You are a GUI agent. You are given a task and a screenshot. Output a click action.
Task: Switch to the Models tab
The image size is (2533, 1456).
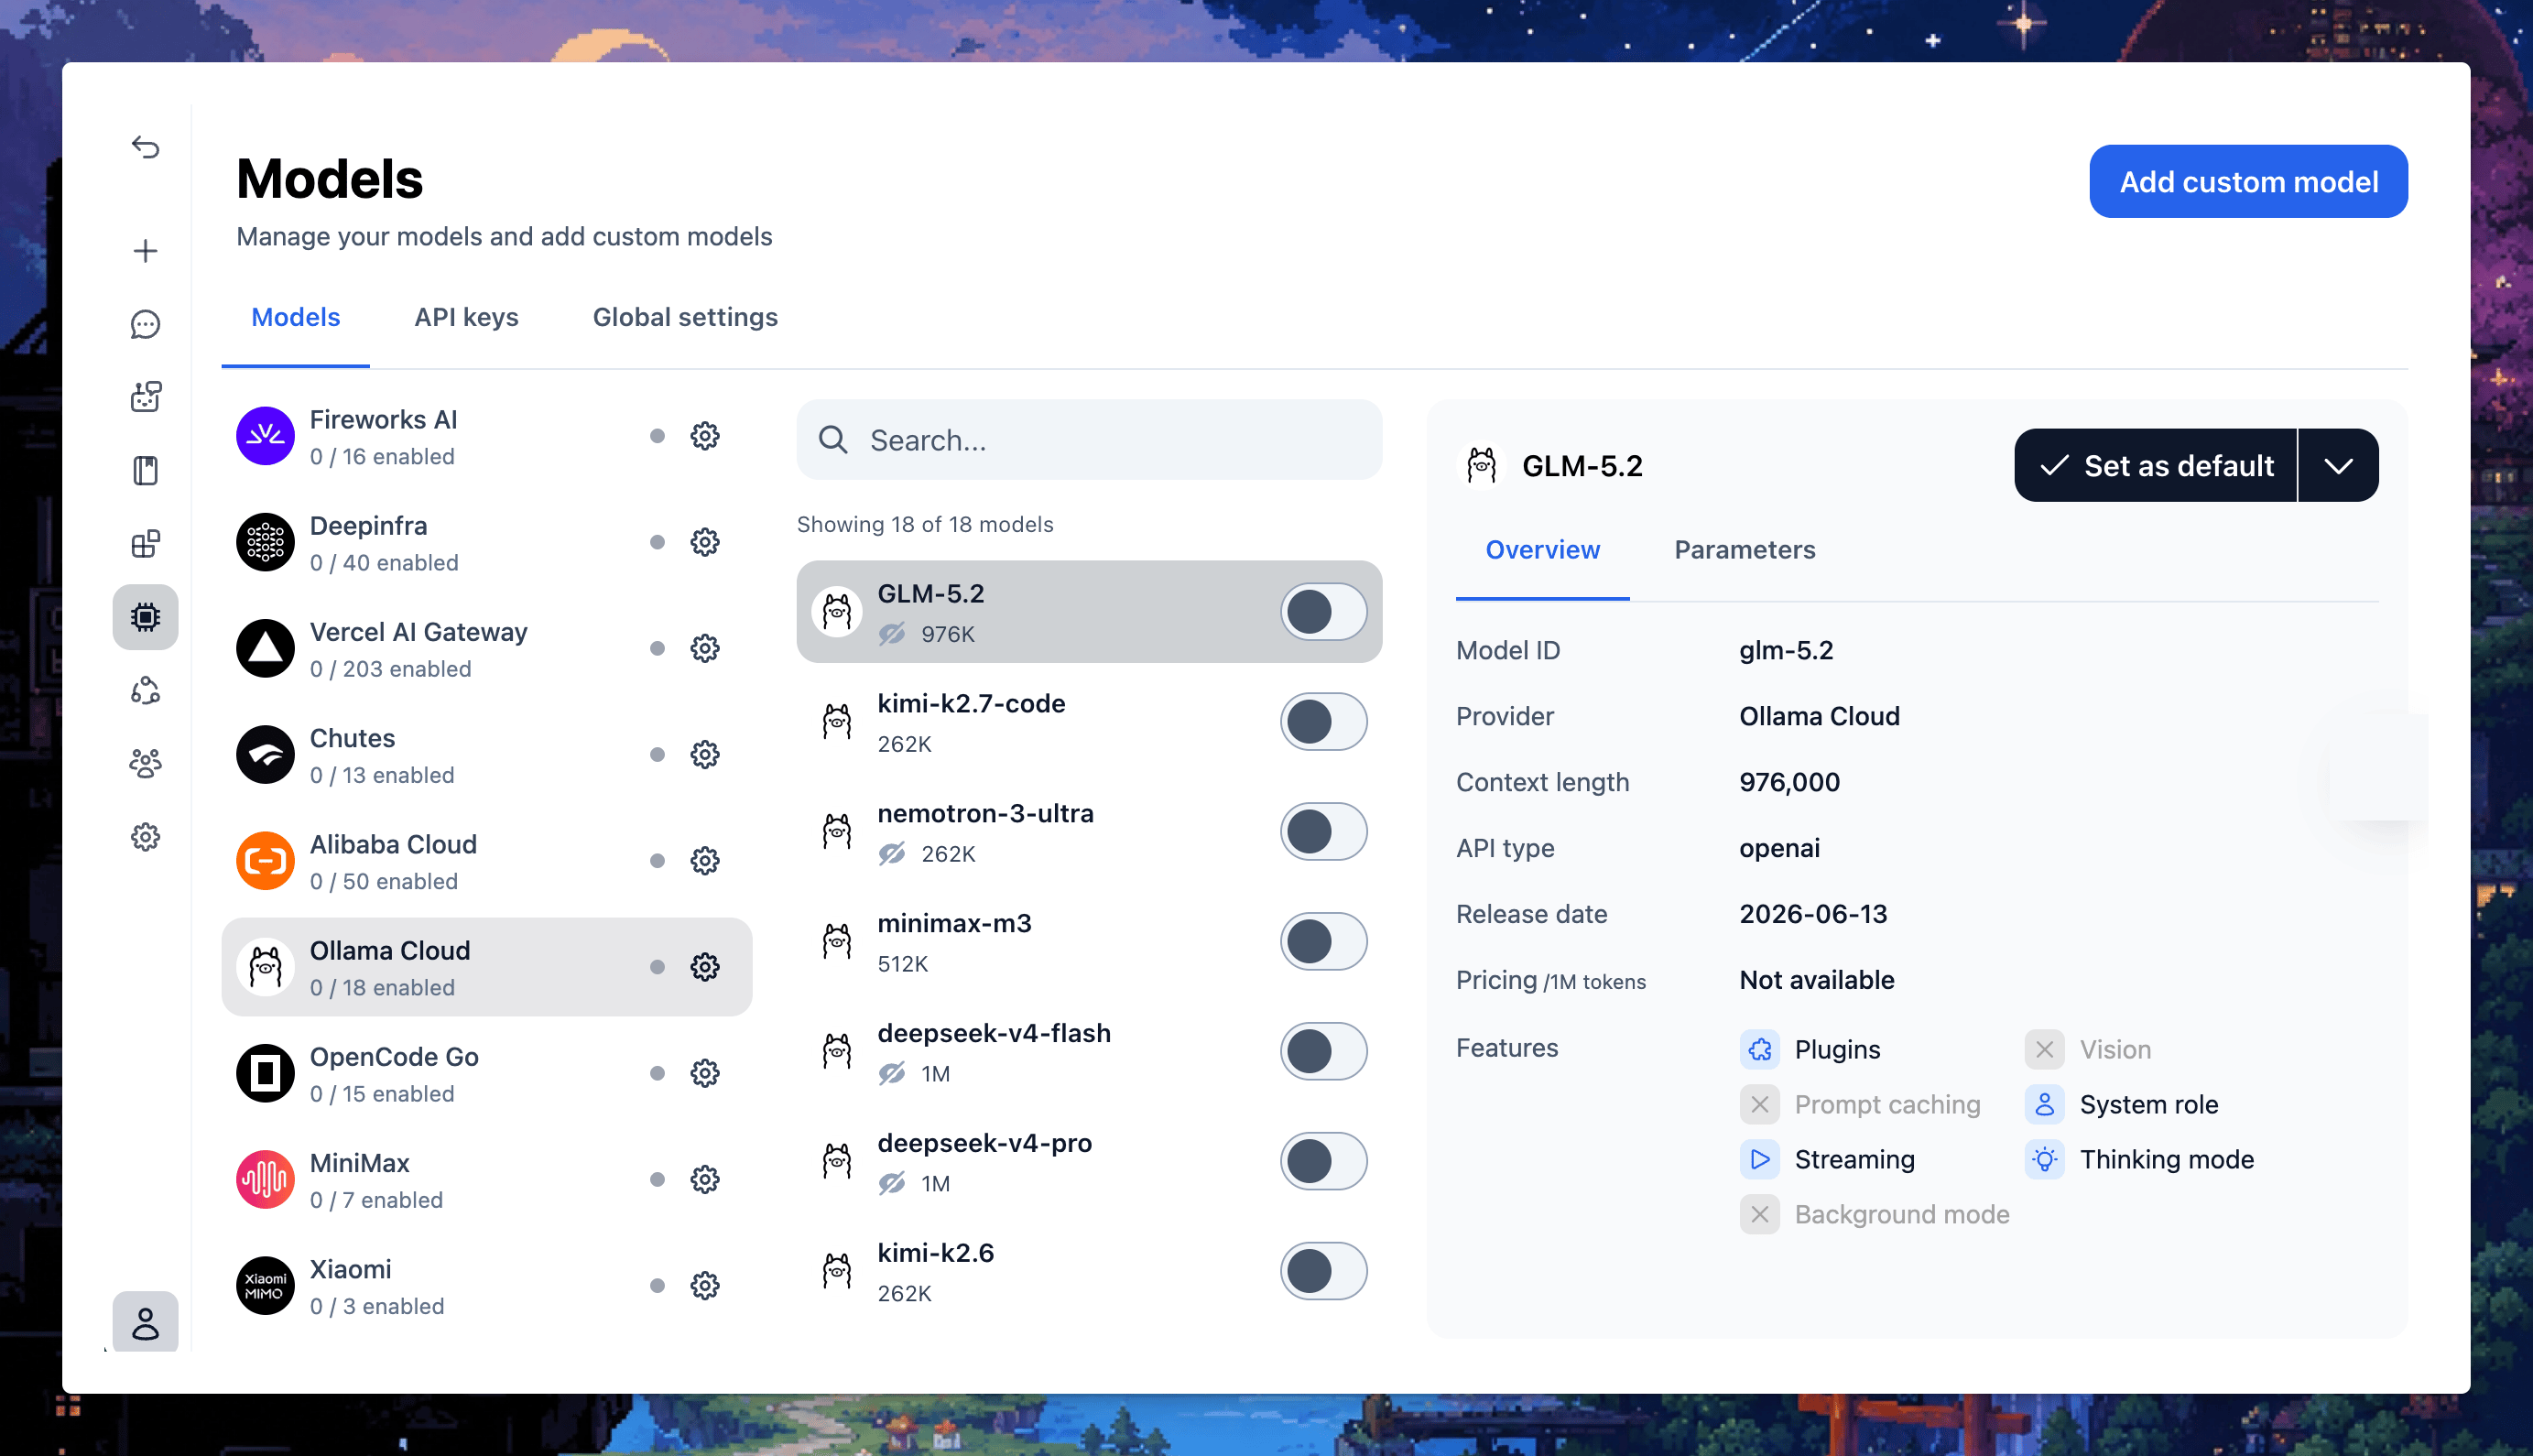coord(296,318)
